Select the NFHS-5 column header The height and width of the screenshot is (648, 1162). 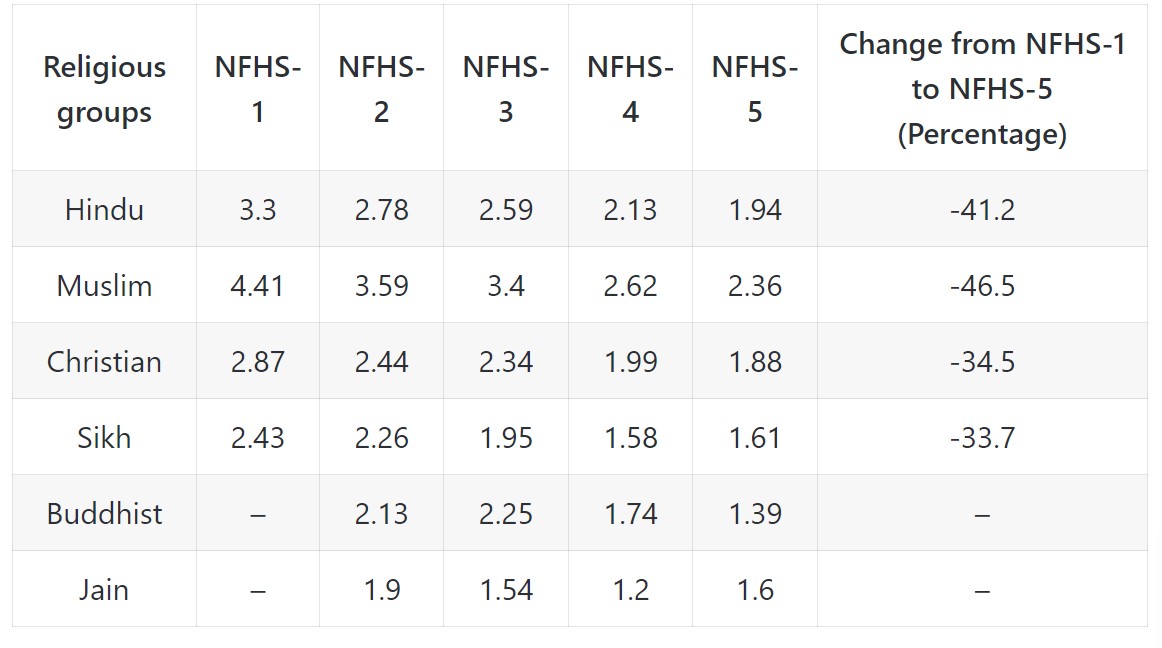pos(754,89)
